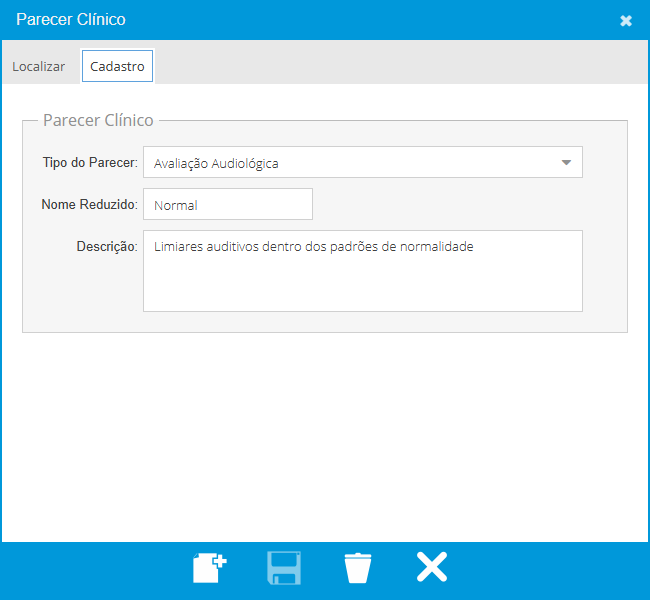Switch to the Localizar tab
650x600 pixels.
pos(39,67)
